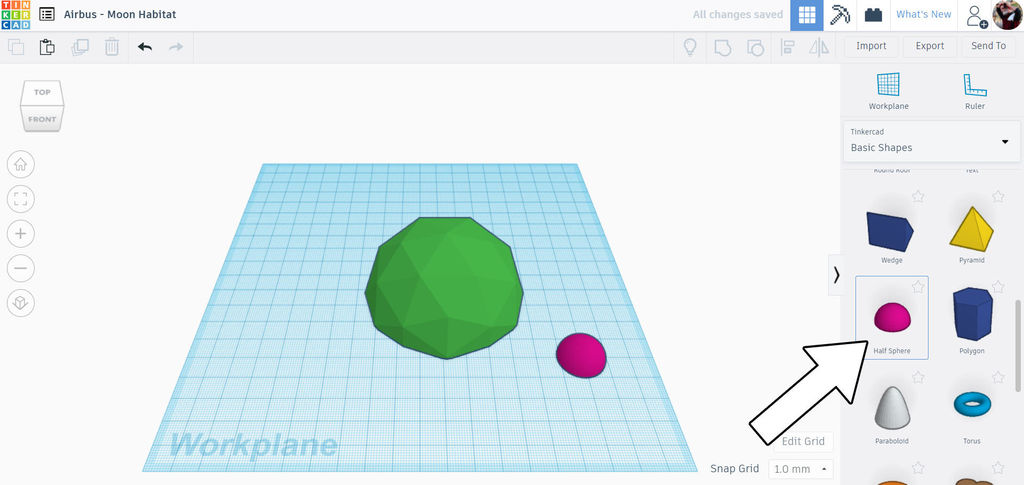Switch to Blocks pickaxe mode
The height and width of the screenshot is (485, 1024).
[x=840, y=15]
